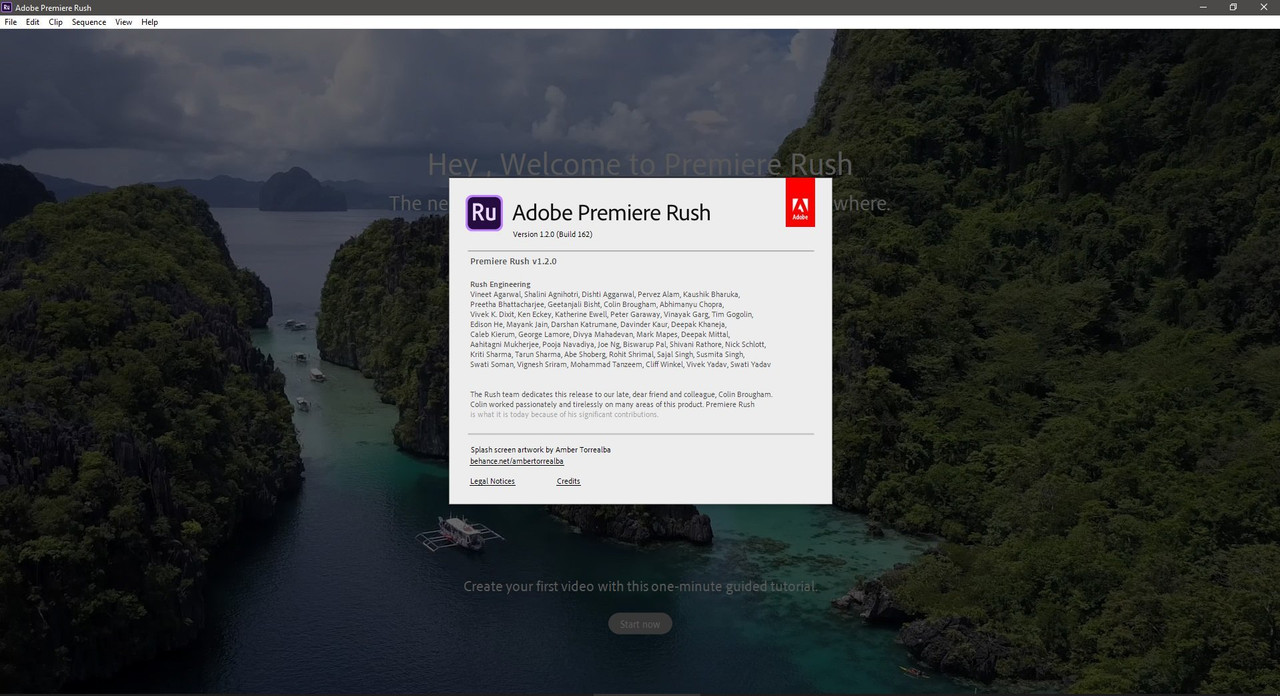Click the red Adobe logo badge

click(800, 203)
